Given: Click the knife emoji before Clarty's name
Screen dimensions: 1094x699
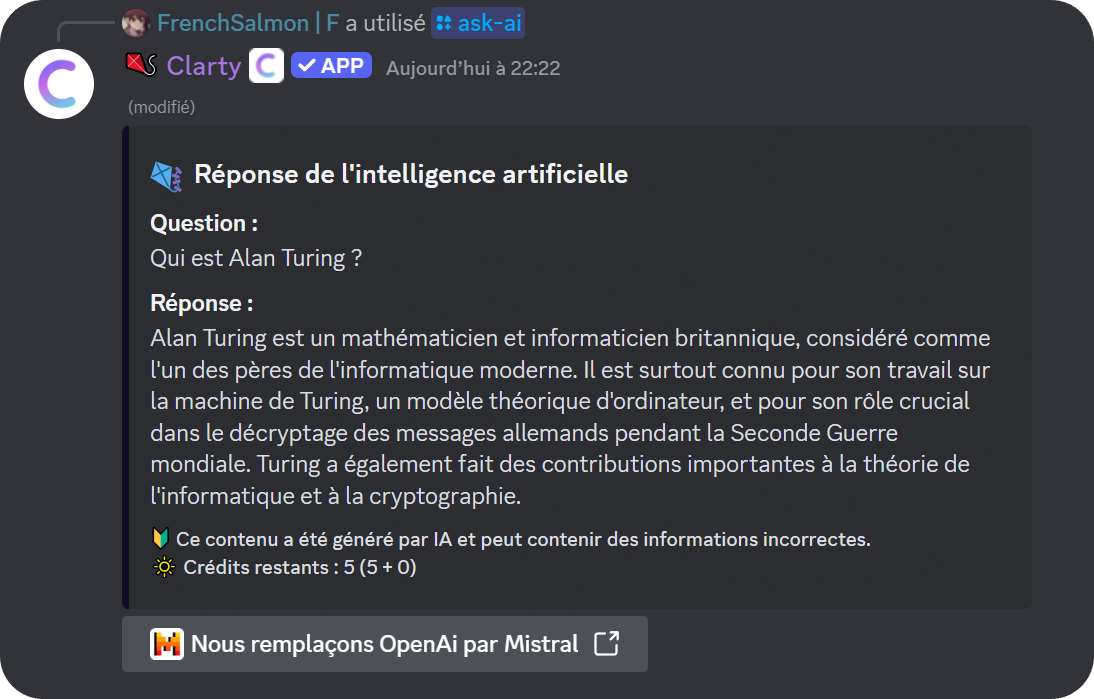Looking at the screenshot, I should coord(139,65).
